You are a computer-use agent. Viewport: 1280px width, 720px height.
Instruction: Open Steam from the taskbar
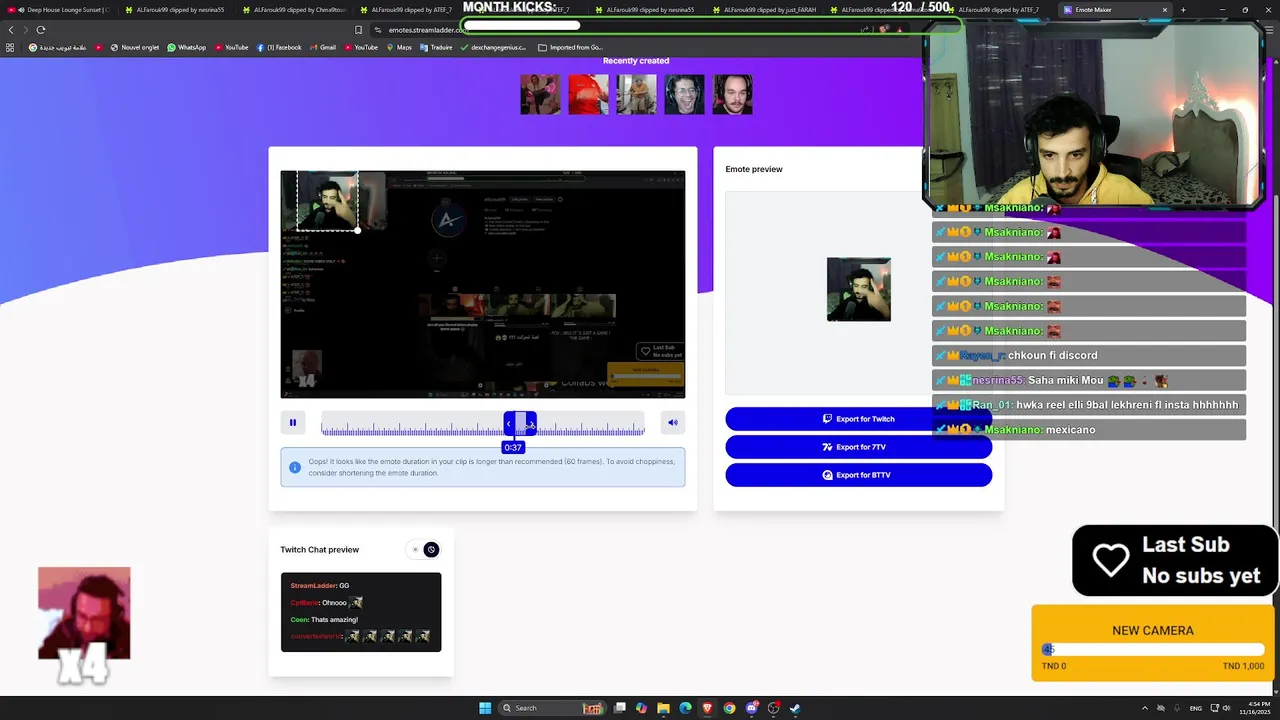795,708
